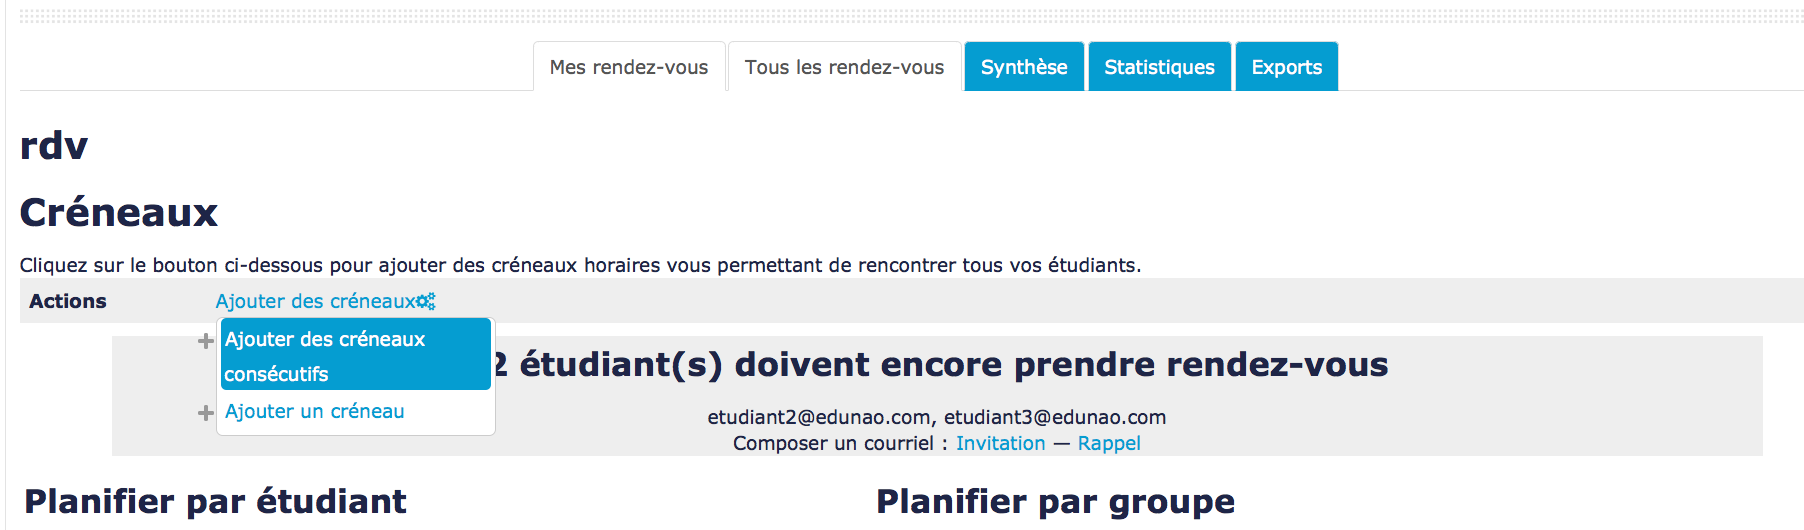The height and width of the screenshot is (530, 1804).
Task: Click the etudiant2@edunao.com address
Action: tap(819, 417)
